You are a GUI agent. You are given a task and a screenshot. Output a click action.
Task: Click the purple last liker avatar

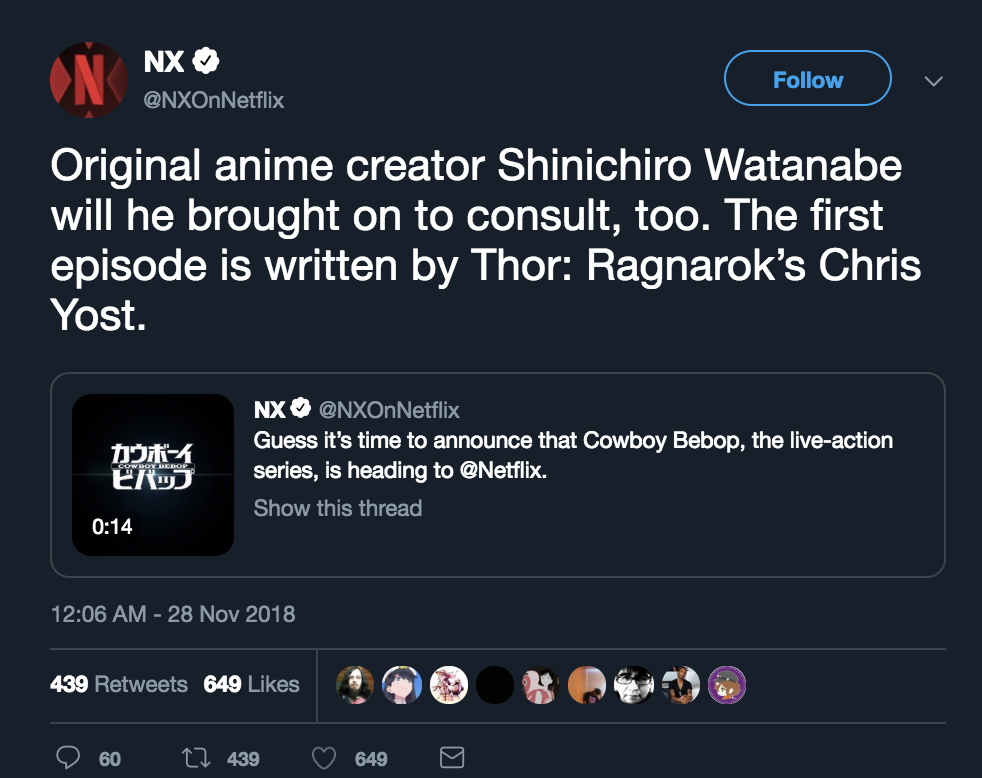(x=726, y=684)
